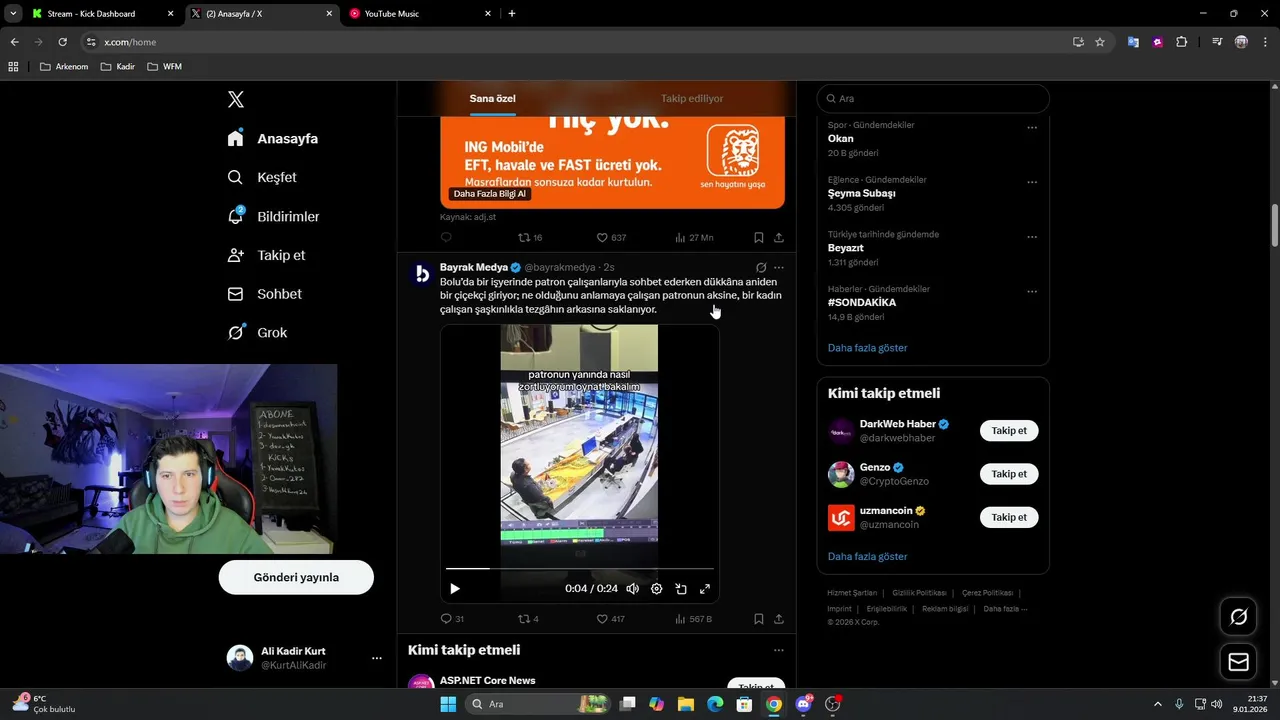The height and width of the screenshot is (720, 1280).
Task: Switch to the Sana özel tab
Action: point(493,99)
